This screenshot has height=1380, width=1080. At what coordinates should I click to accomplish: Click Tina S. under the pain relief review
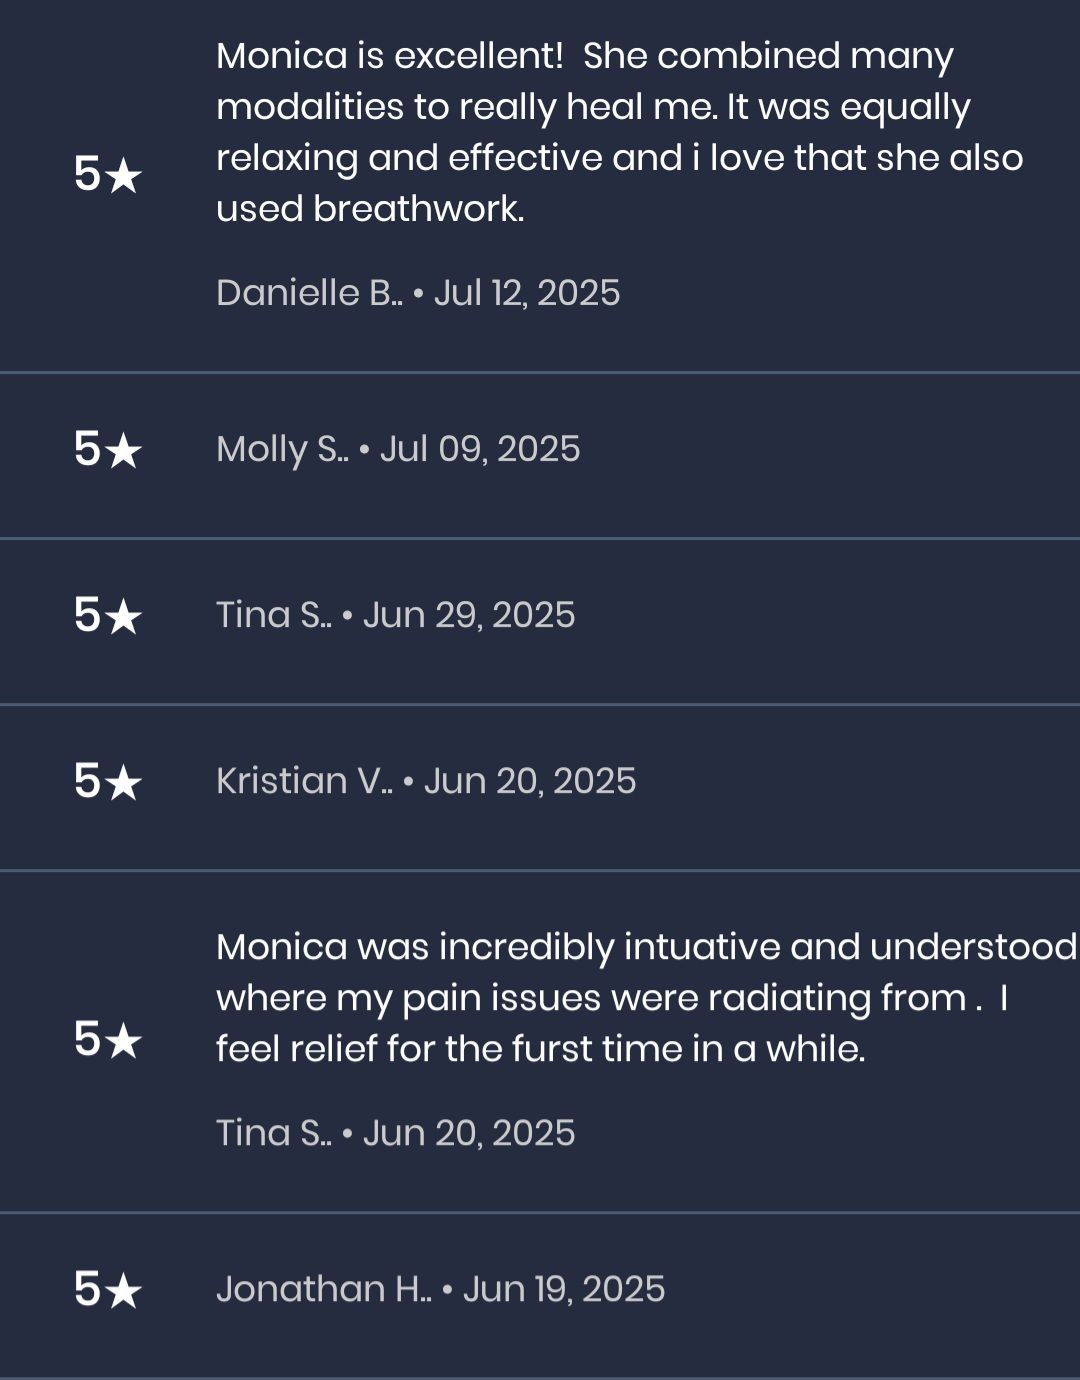pyautogui.click(x=273, y=1133)
